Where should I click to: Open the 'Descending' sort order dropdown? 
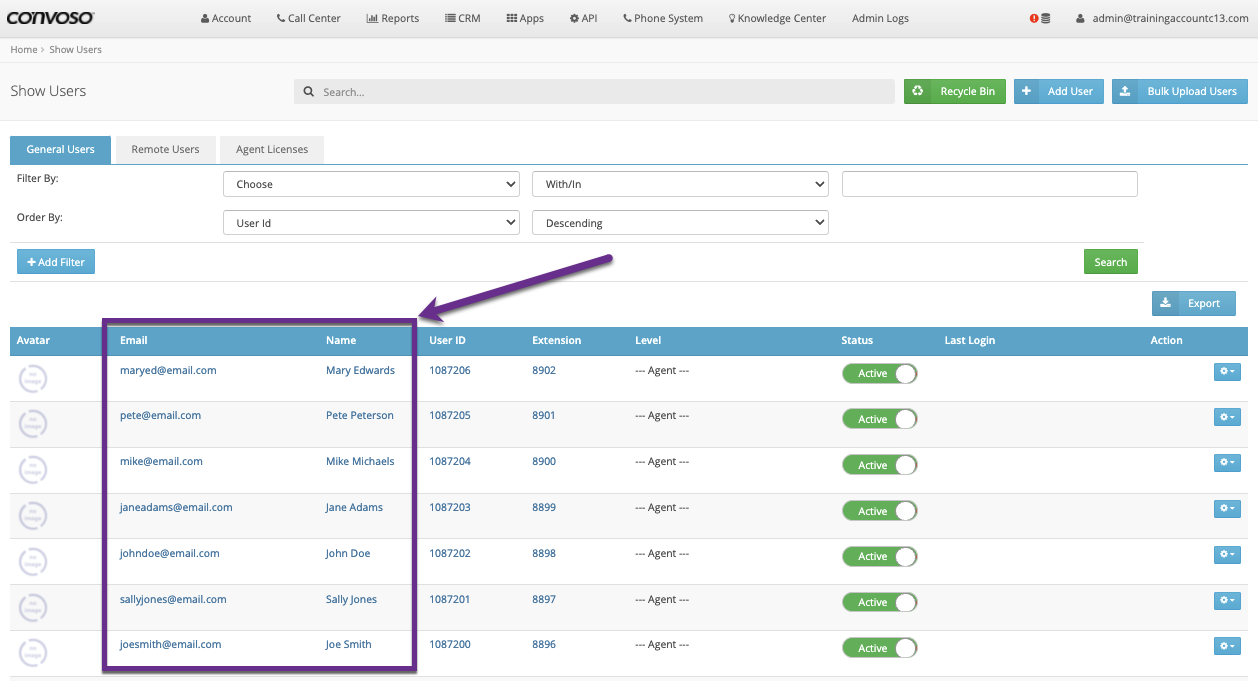click(681, 223)
